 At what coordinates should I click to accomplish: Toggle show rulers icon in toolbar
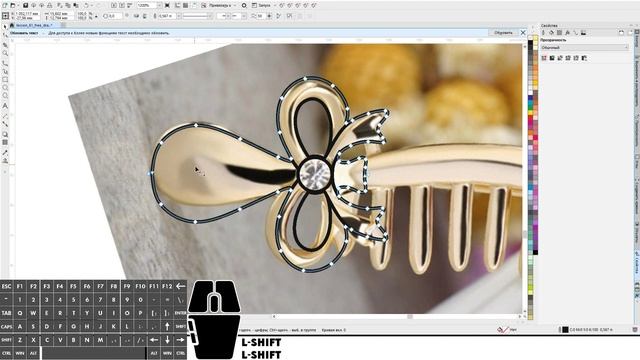click(x=178, y=5)
